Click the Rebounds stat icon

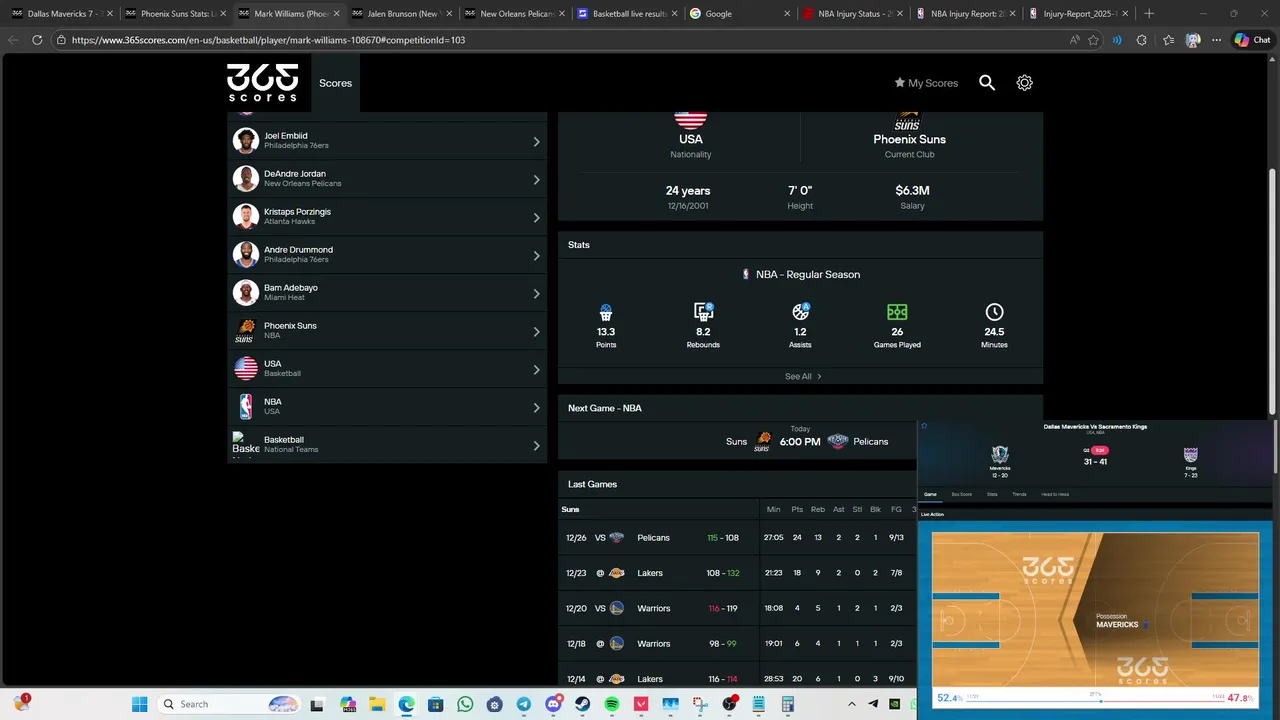pyautogui.click(x=703, y=312)
